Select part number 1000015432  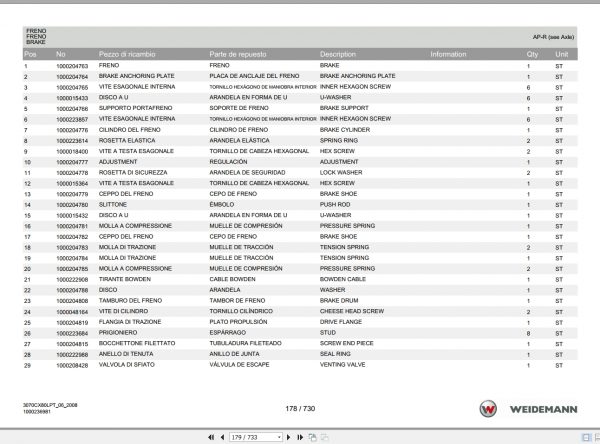(x=72, y=216)
